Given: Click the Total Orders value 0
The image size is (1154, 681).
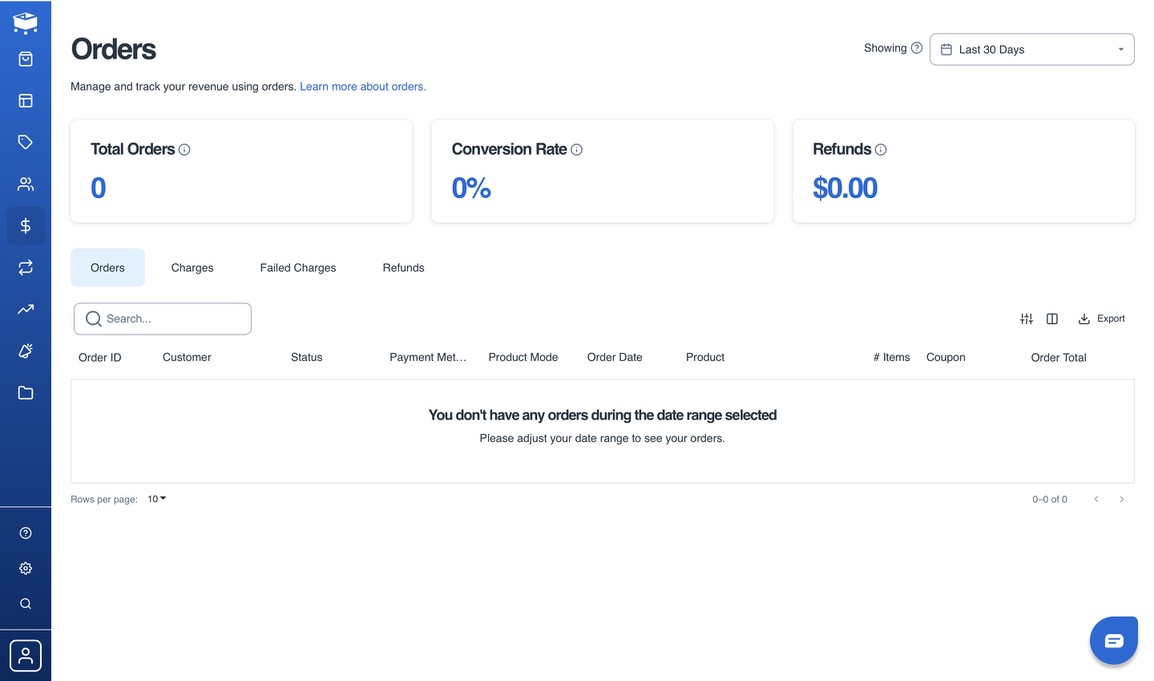Looking at the screenshot, I should point(98,188).
